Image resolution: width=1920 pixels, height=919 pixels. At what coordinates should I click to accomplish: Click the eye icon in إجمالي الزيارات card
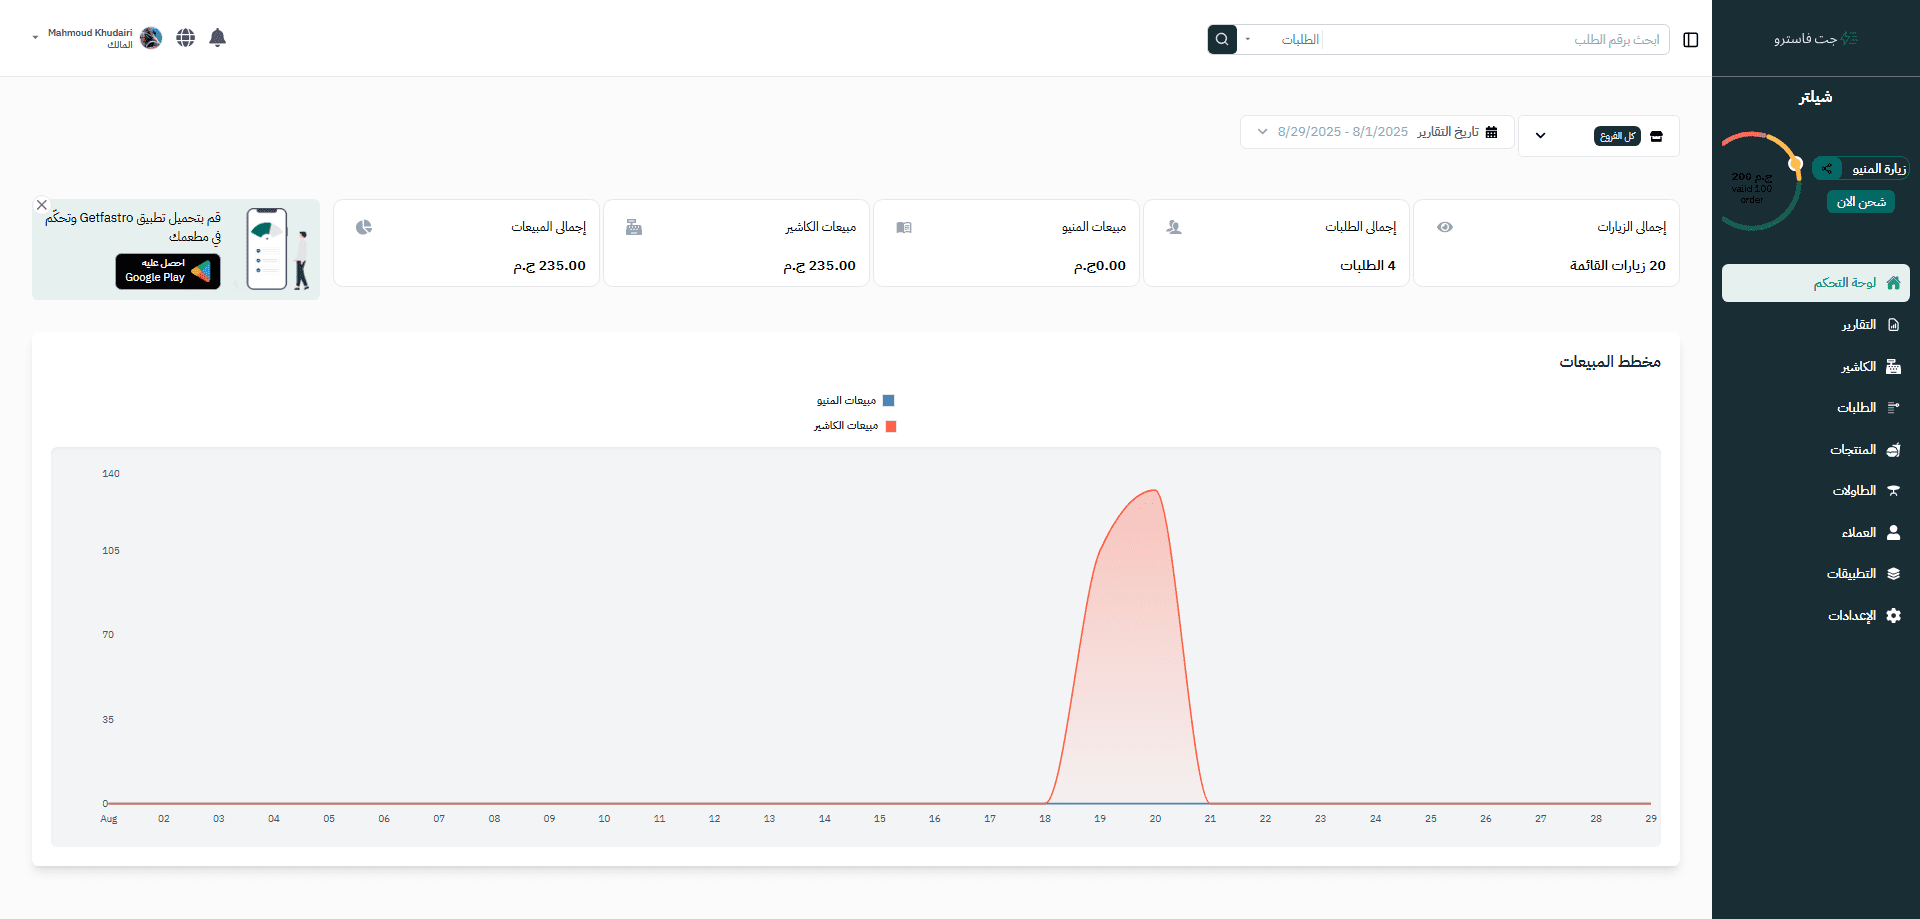(x=1444, y=227)
